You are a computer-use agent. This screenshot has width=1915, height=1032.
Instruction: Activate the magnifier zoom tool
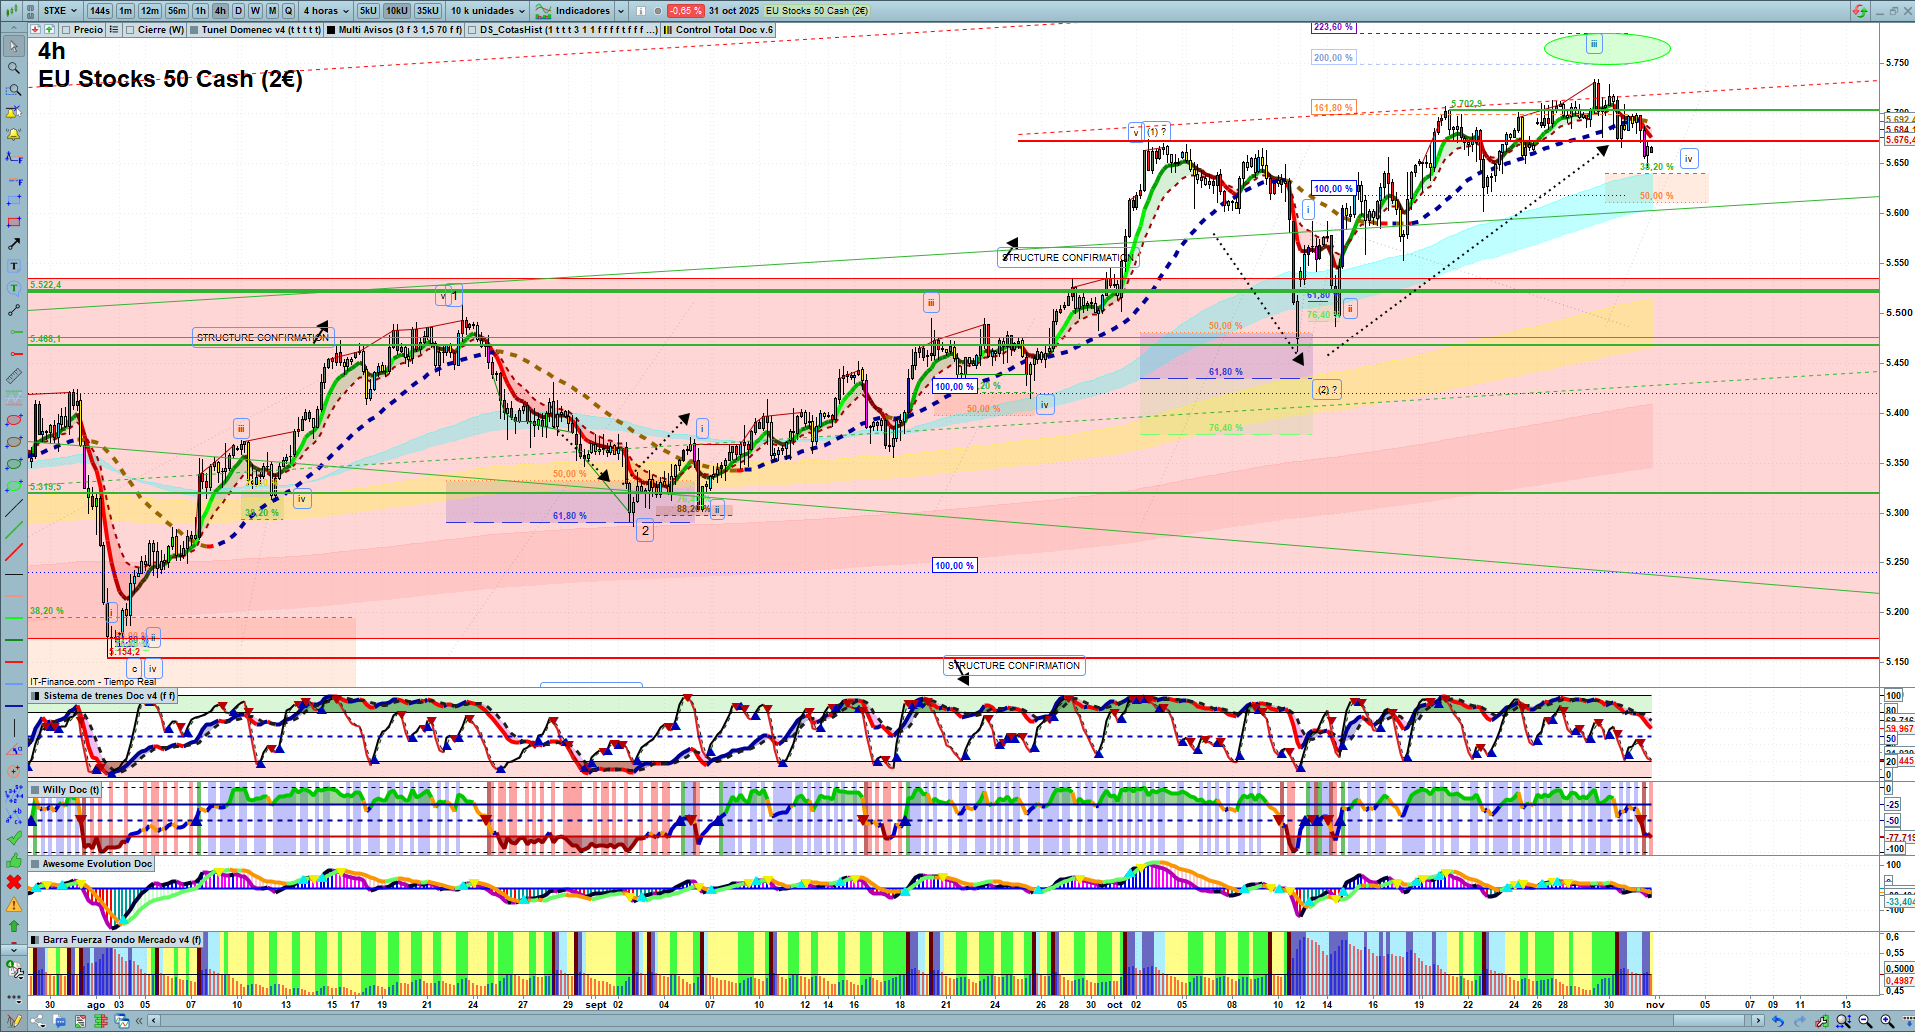[x=14, y=68]
